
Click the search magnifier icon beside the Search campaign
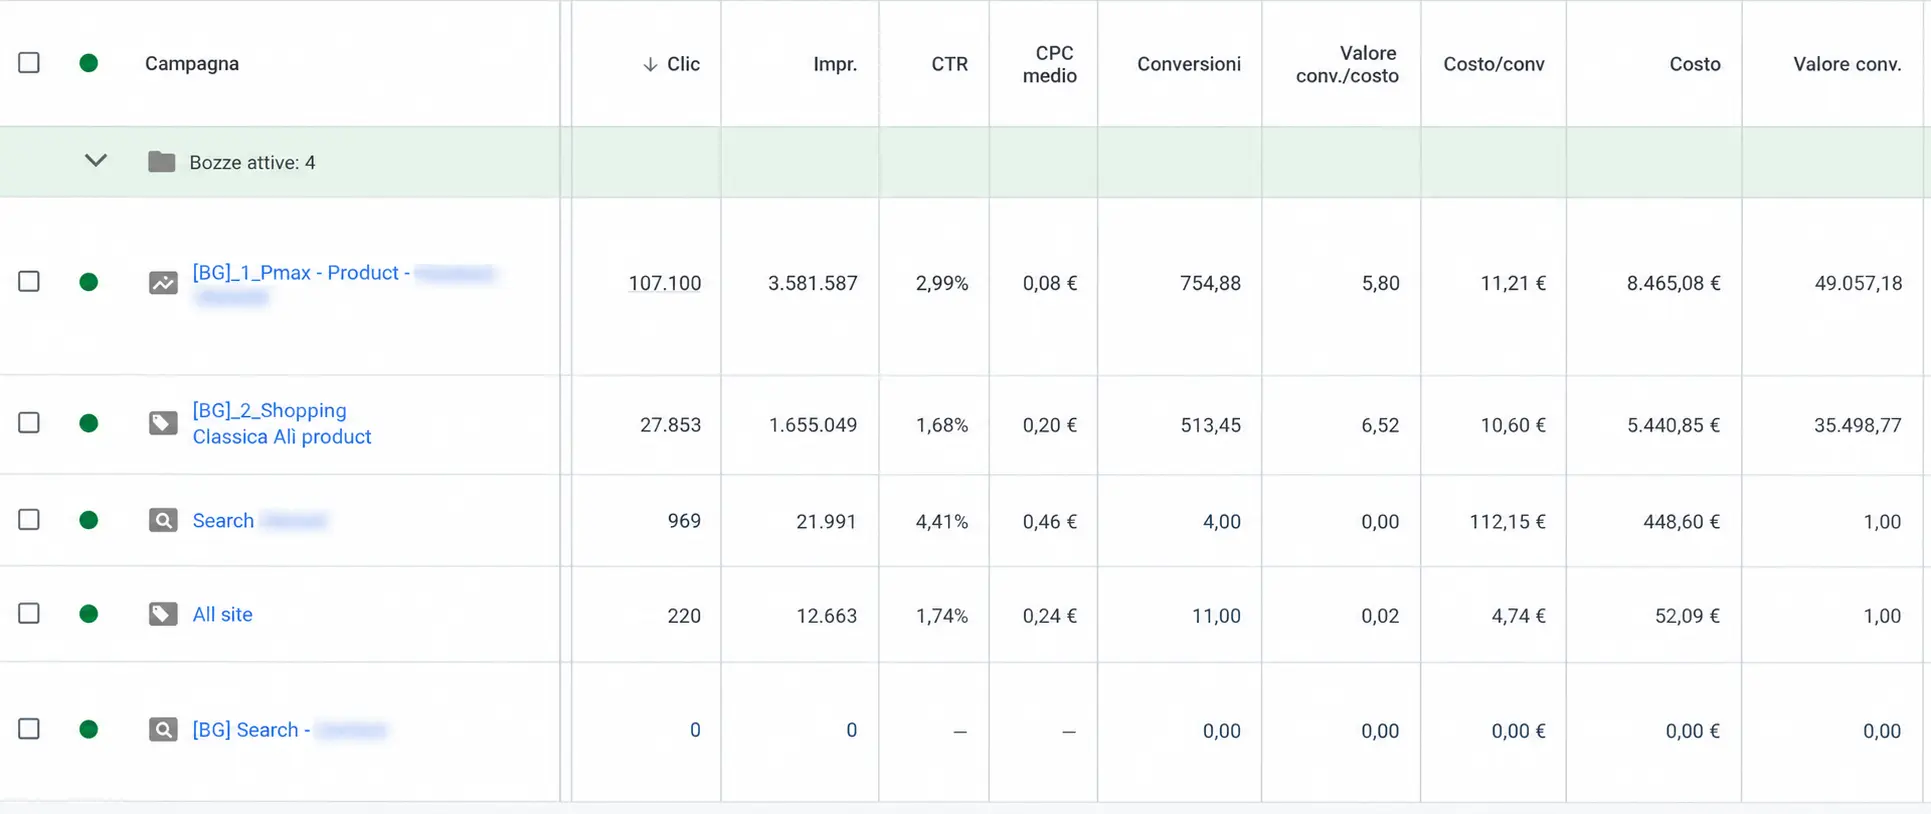pyautogui.click(x=163, y=520)
